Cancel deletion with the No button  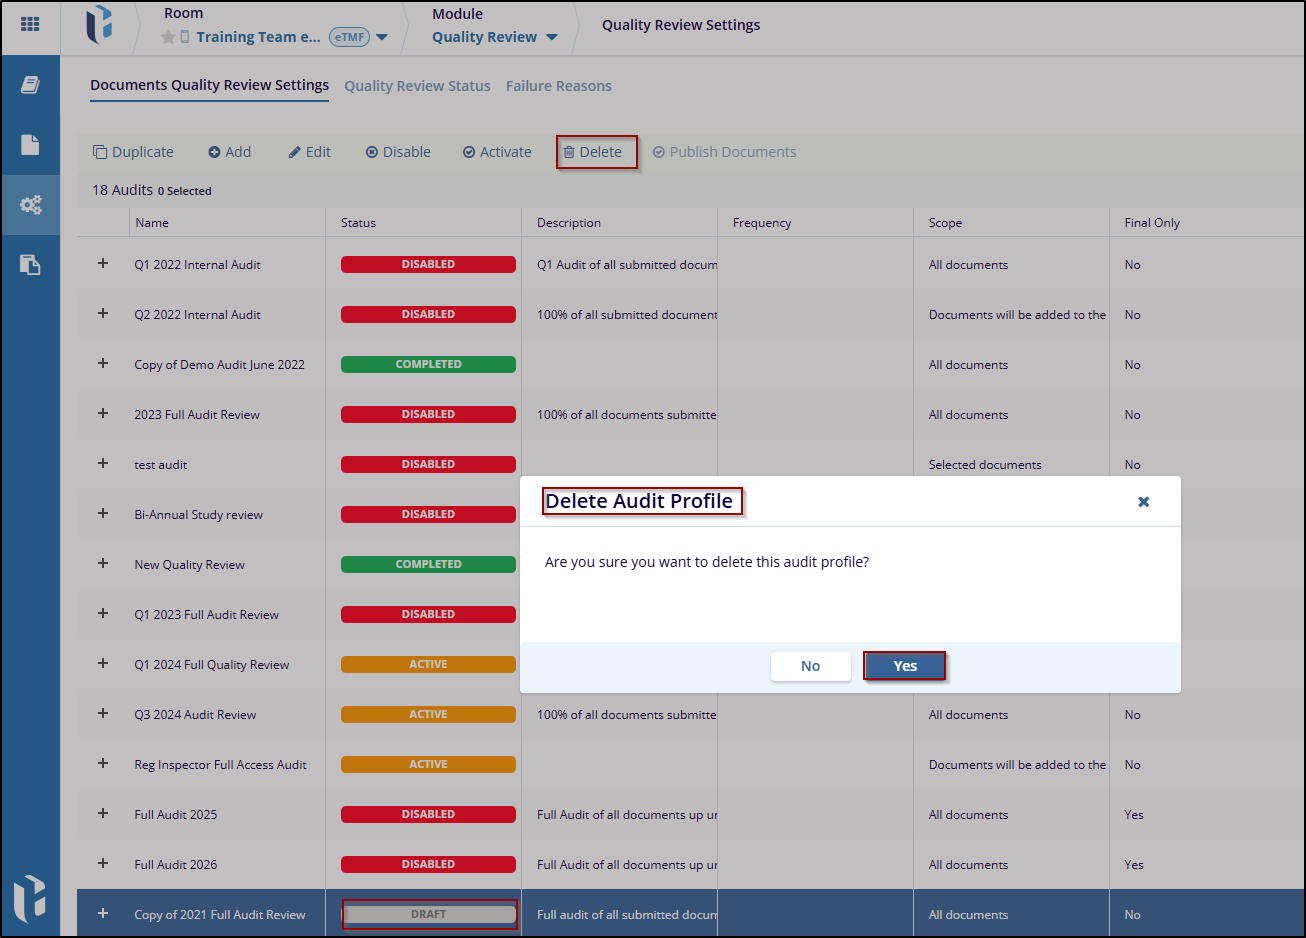810,666
